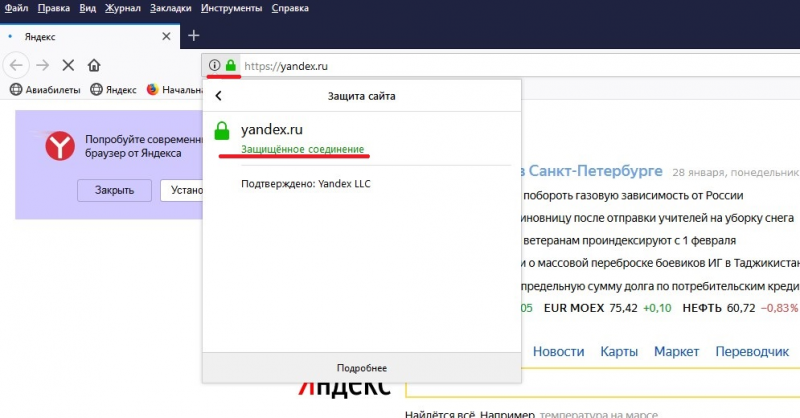The height and width of the screenshot is (418, 800).
Task: Open a new tab with plus icon
Action: (193, 36)
